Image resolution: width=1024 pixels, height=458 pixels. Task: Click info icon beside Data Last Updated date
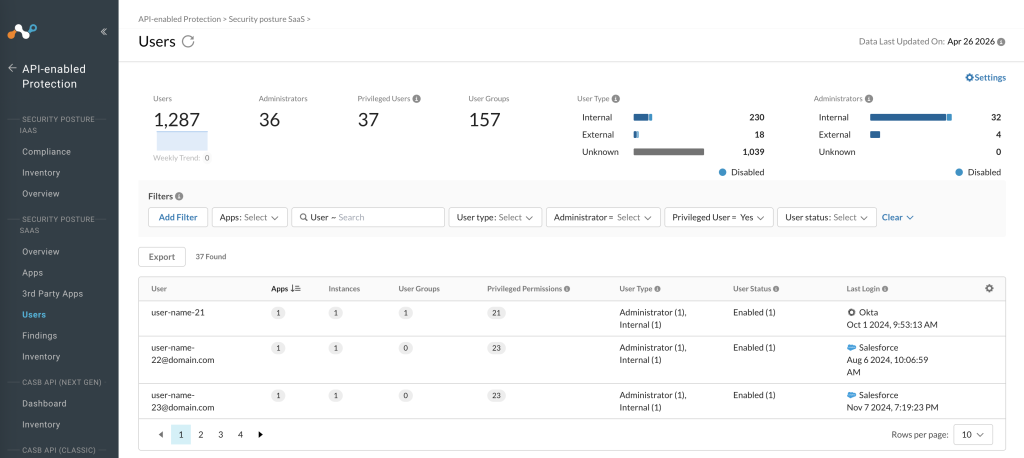pyautogui.click(x=1001, y=42)
